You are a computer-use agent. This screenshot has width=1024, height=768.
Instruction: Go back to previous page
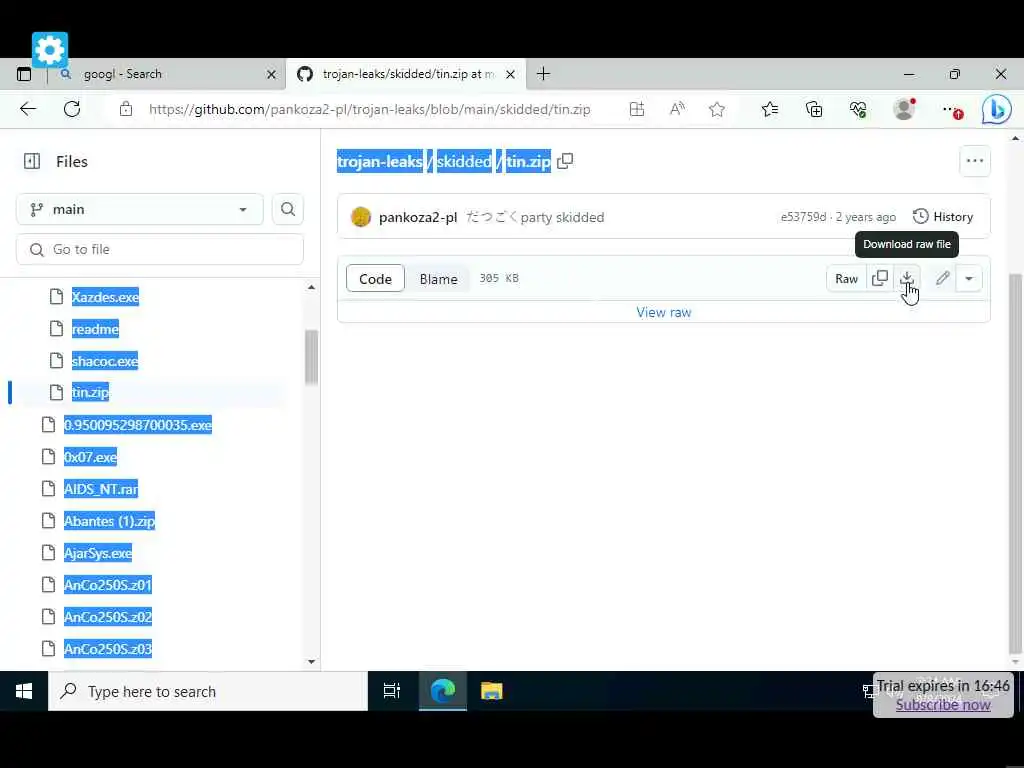pos(28,109)
